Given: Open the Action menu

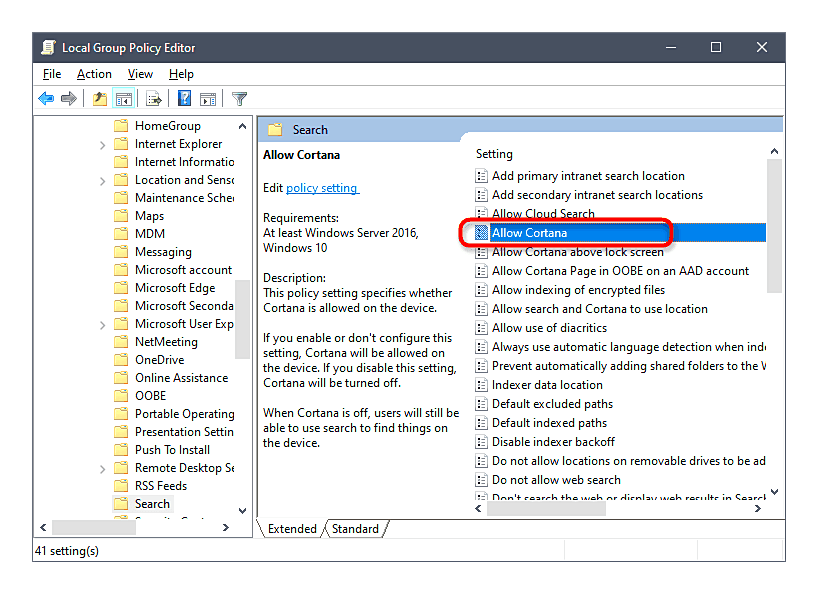Looking at the screenshot, I should coord(94,74).
